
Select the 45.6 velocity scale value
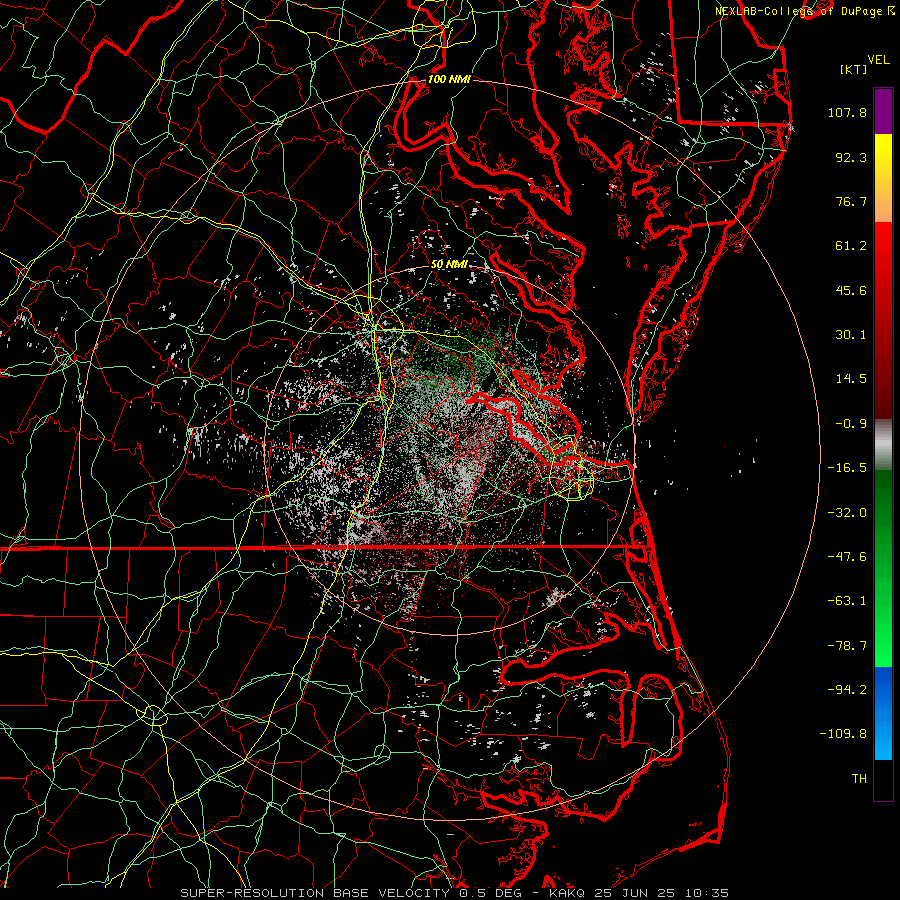pos(851,290)
